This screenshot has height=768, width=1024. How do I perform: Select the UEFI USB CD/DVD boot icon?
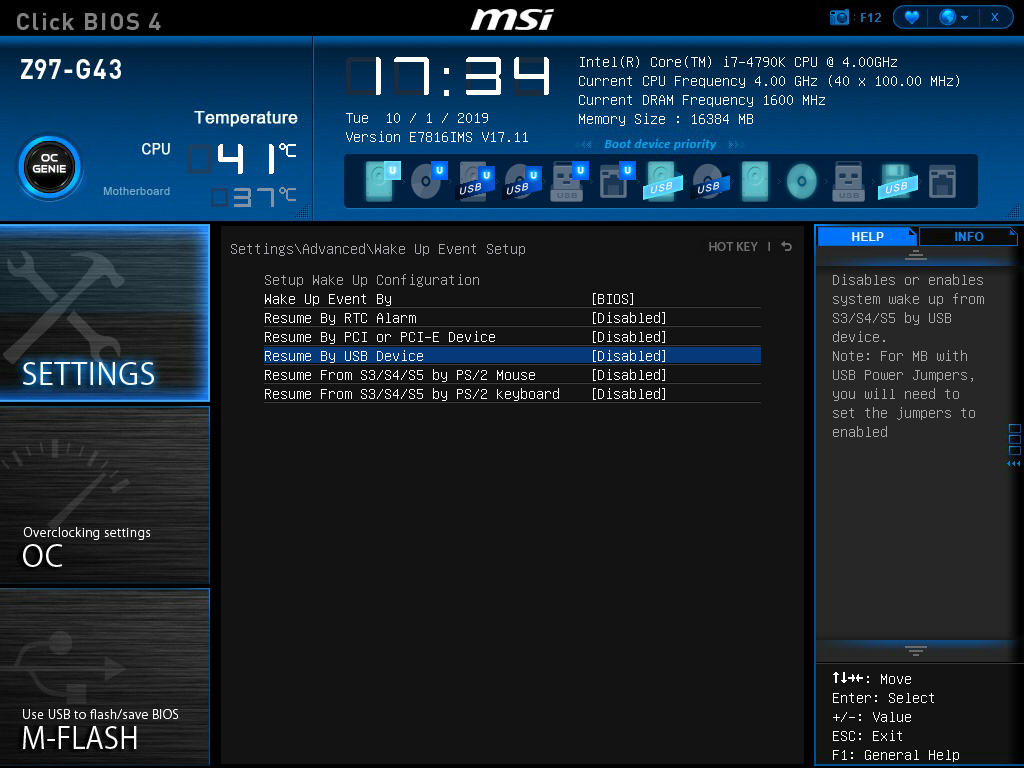[522, 180]
